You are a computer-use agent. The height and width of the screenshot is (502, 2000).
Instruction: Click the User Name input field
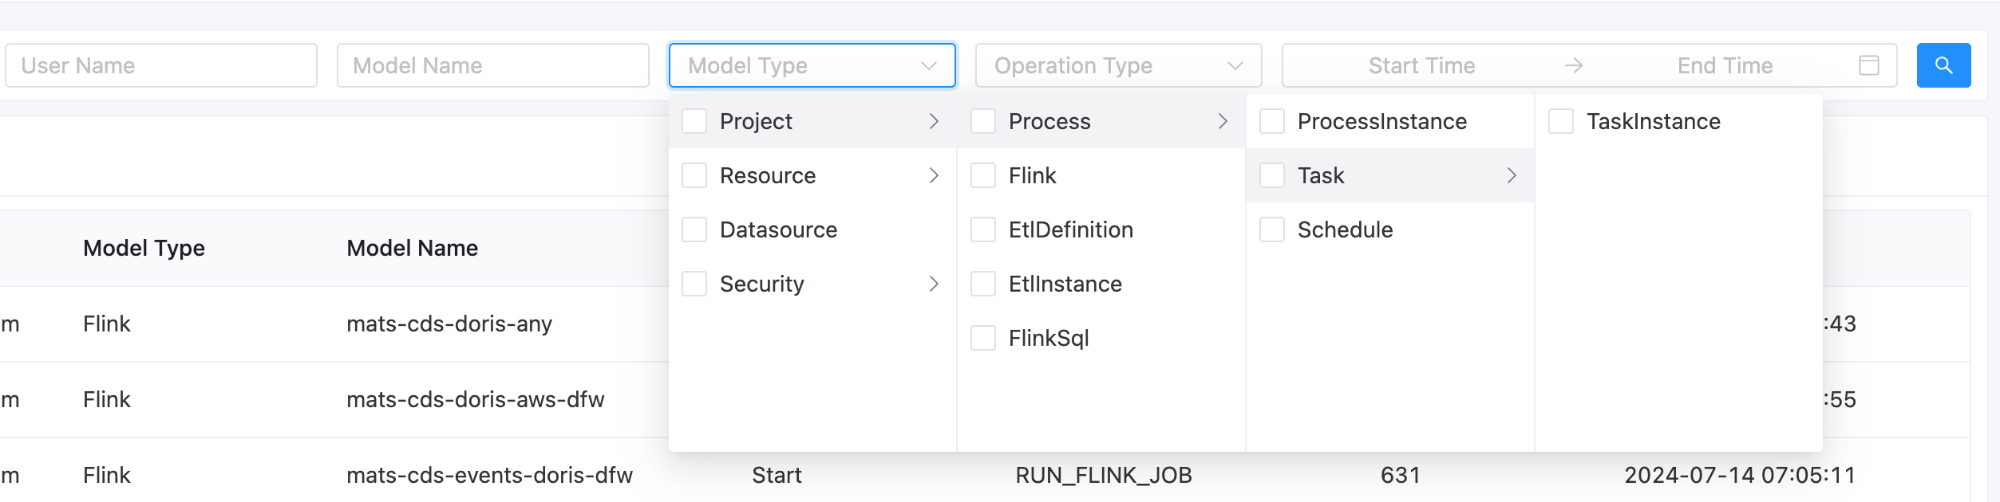click(x=161, y=65)
